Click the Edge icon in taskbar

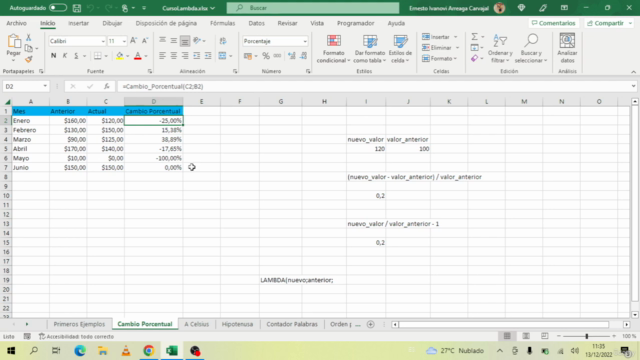coord(80,351)
